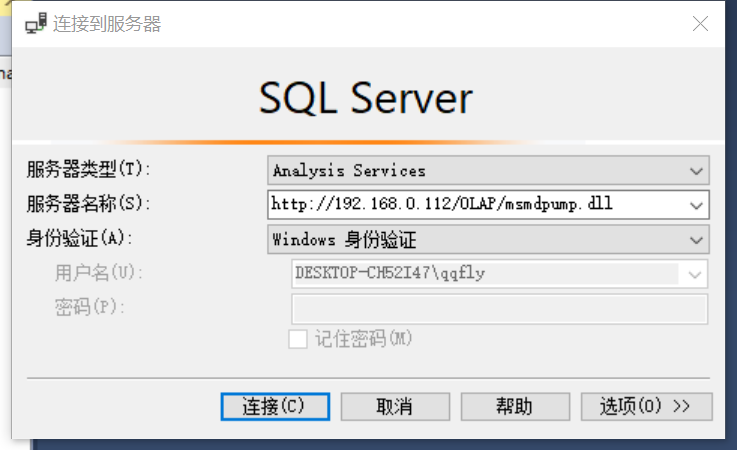
Task: Expand options with 选项(O) >> button
Action: pyautogui.click(x=646, y=407)
